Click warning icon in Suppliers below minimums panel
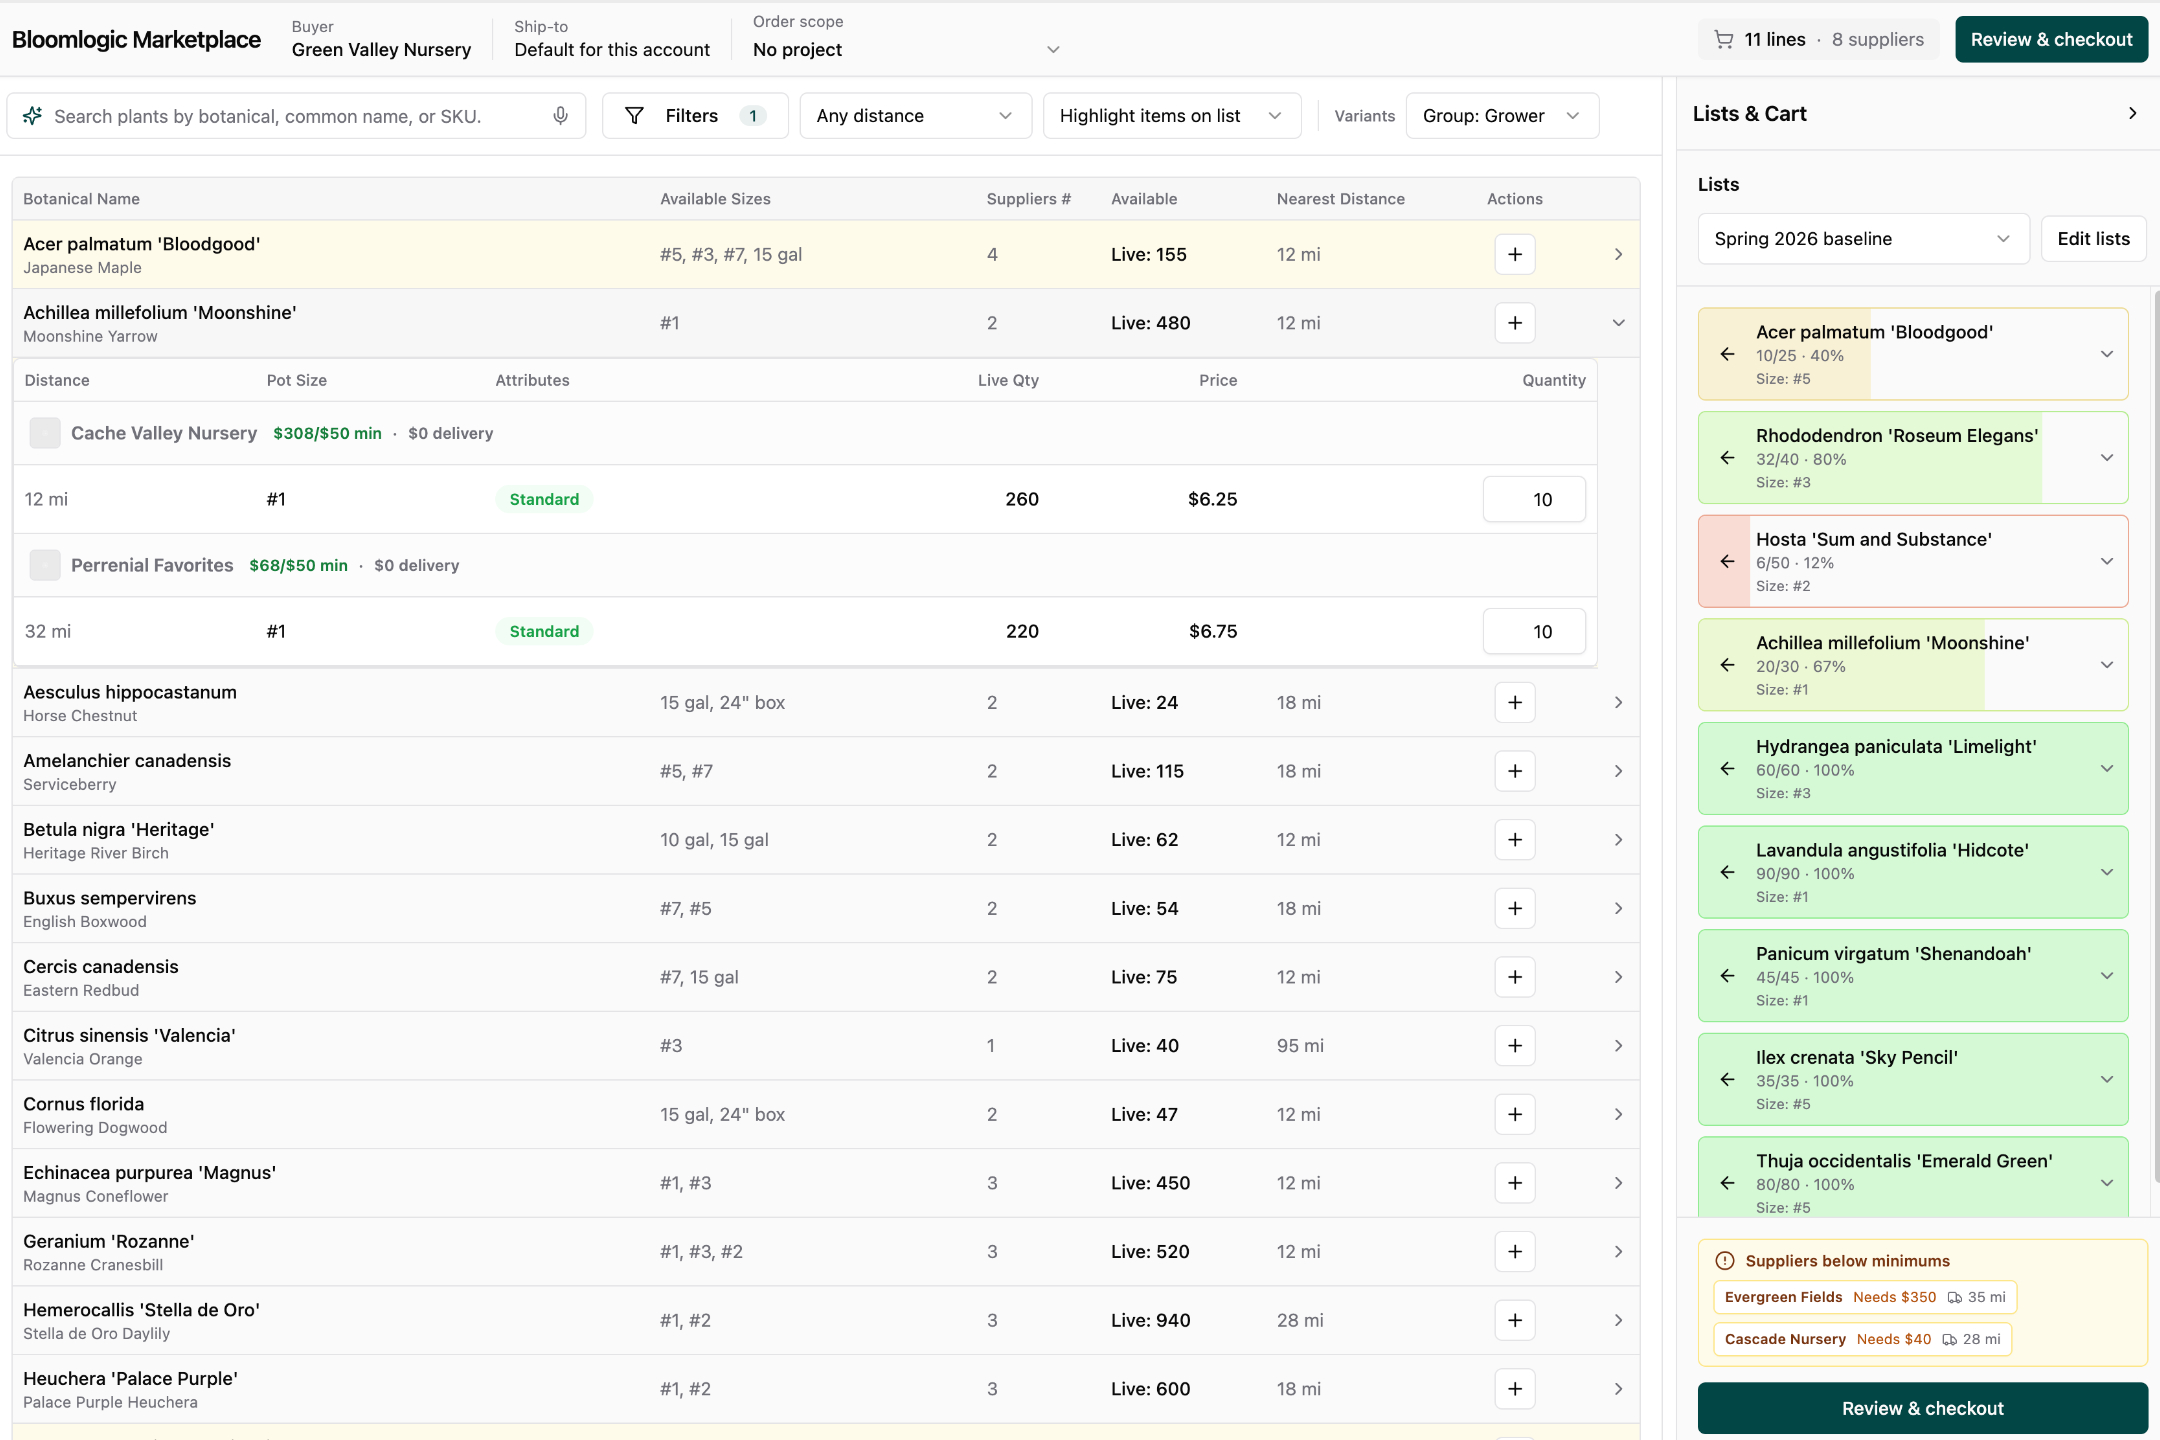 (1724, 1260)
